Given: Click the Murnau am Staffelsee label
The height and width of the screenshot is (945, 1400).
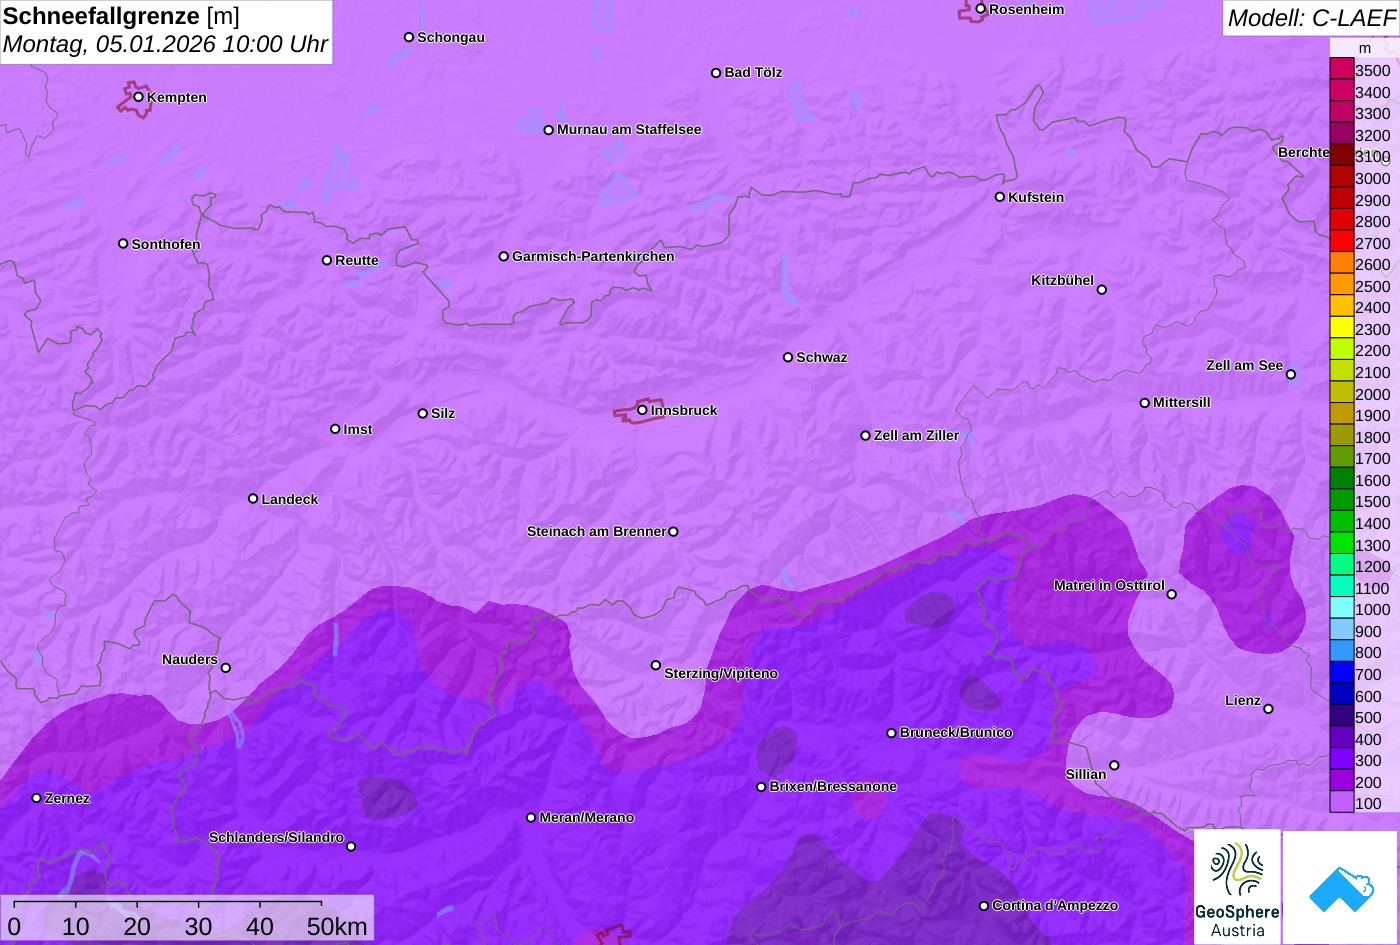Looking at the screenshot, I should point(629,129).
